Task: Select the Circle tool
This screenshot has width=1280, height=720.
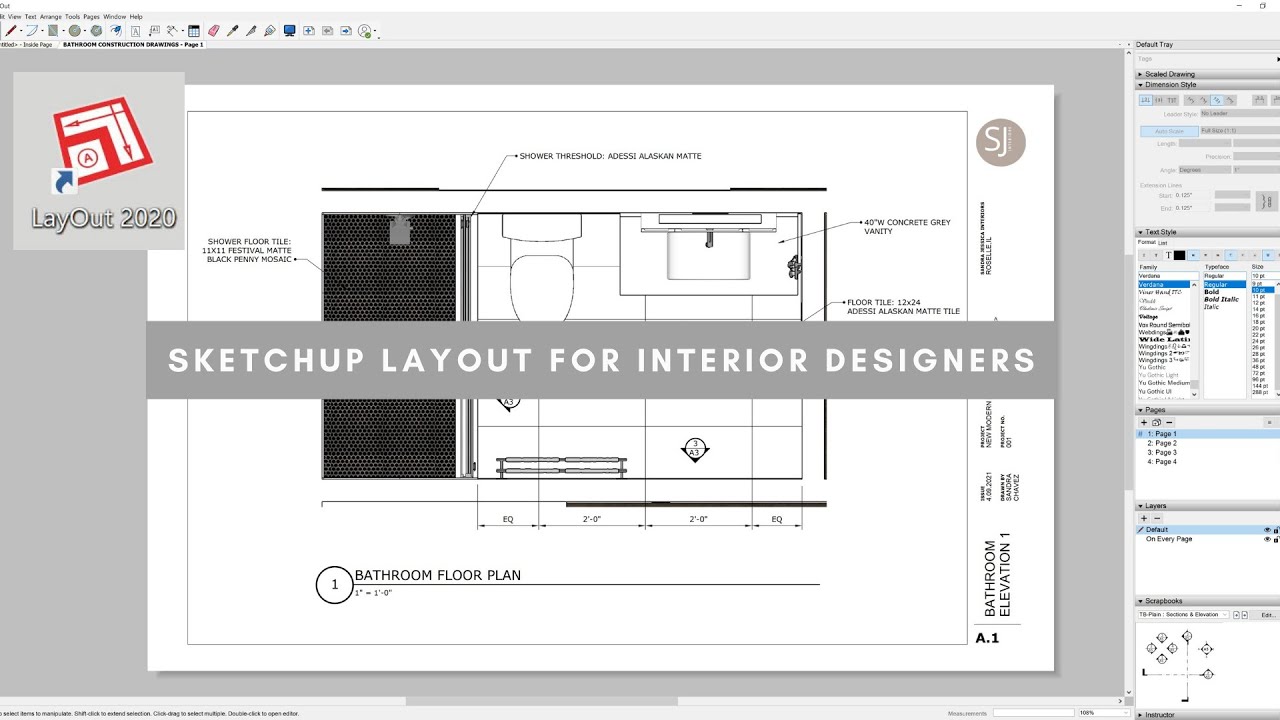Action: [x=74, y=31]
